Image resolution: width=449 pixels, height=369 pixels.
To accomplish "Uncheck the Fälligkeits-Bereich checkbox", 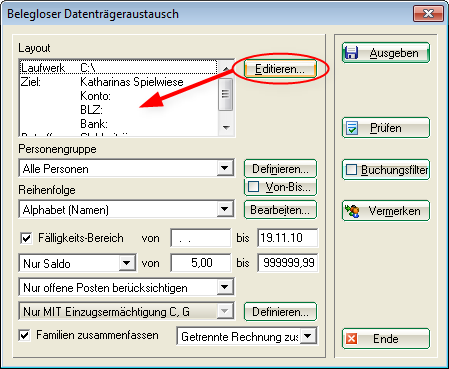I will pyautogui.click(x=26, y=238).
